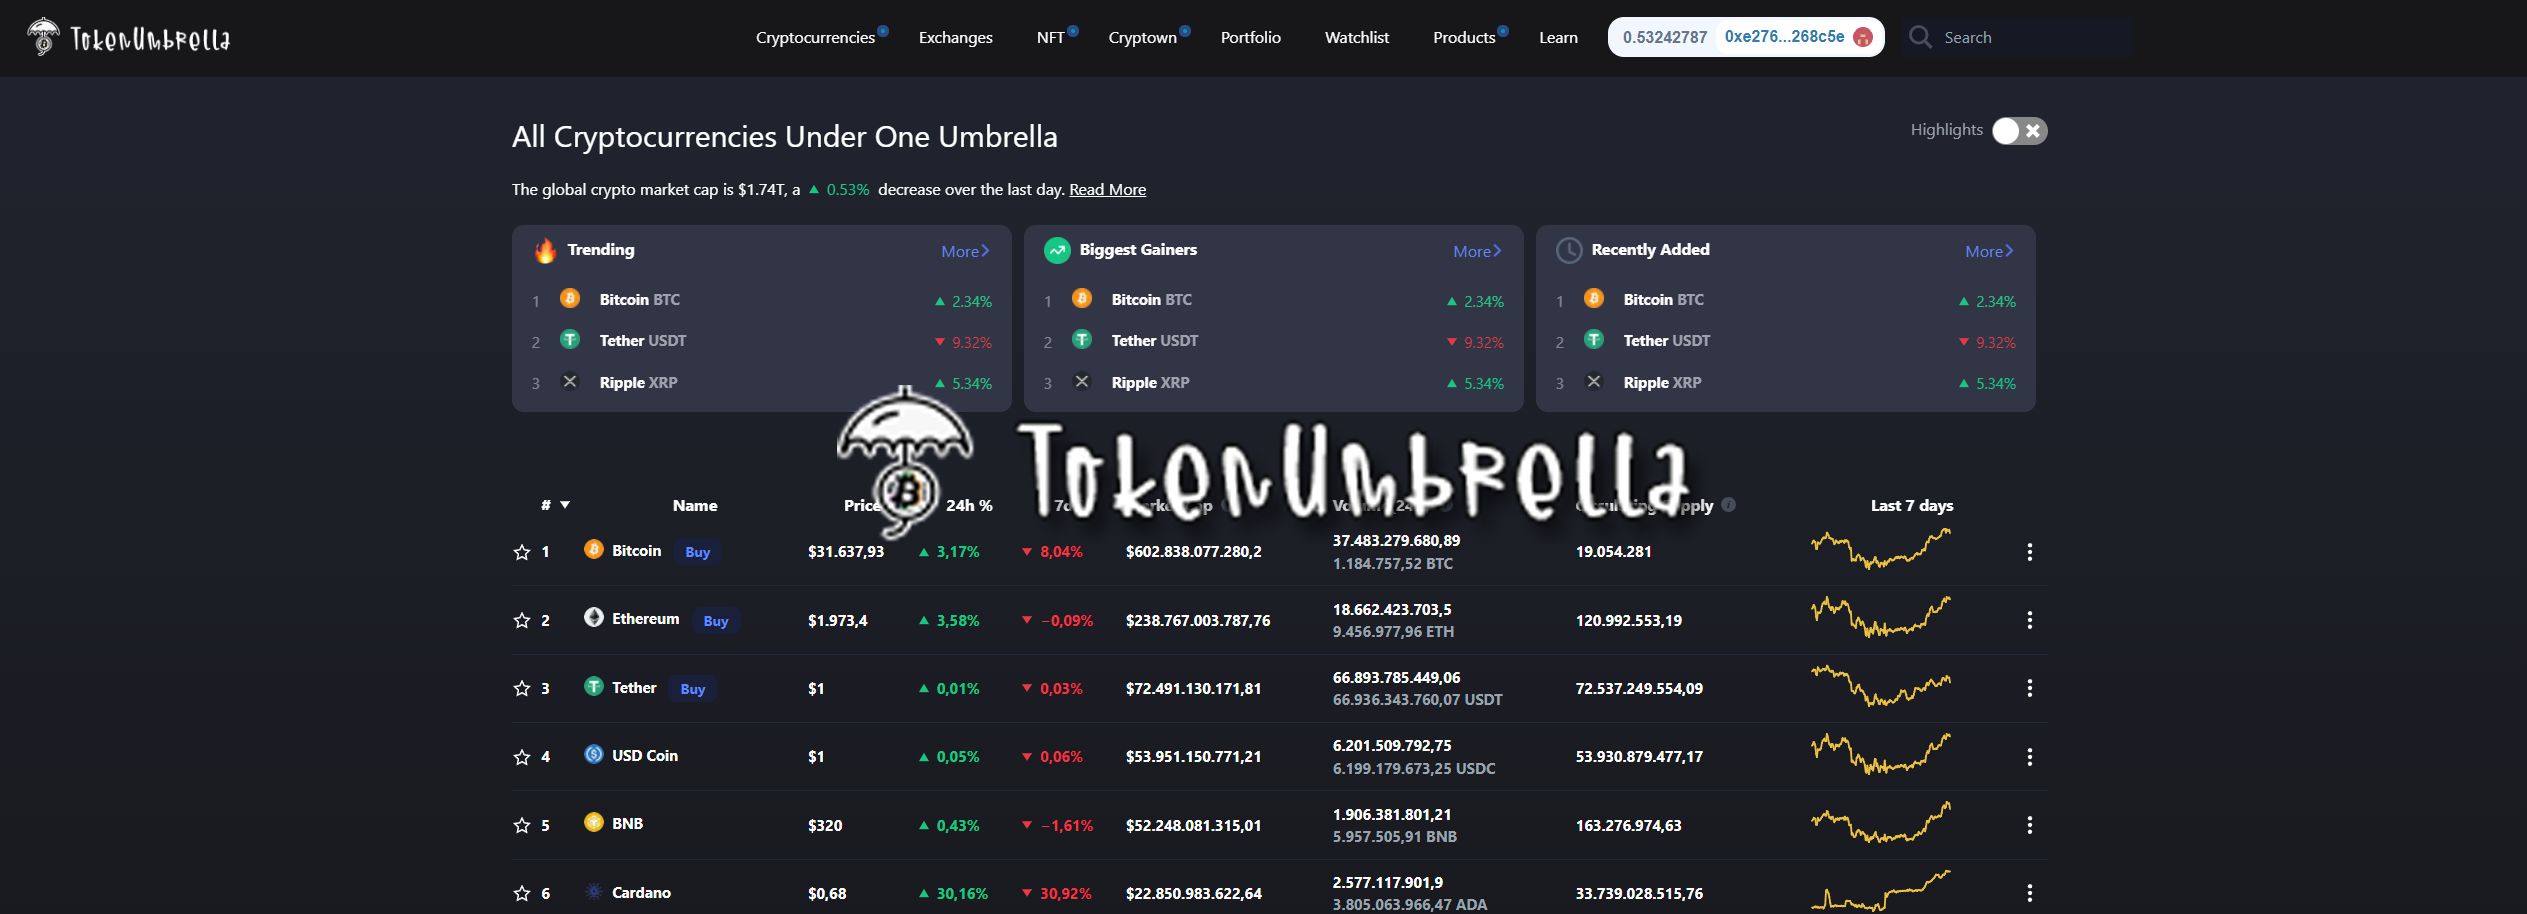The height and width of the screenshot is (914, 2527).
Task: Open the three-dot menu for BNB row
Action: 2030,825
